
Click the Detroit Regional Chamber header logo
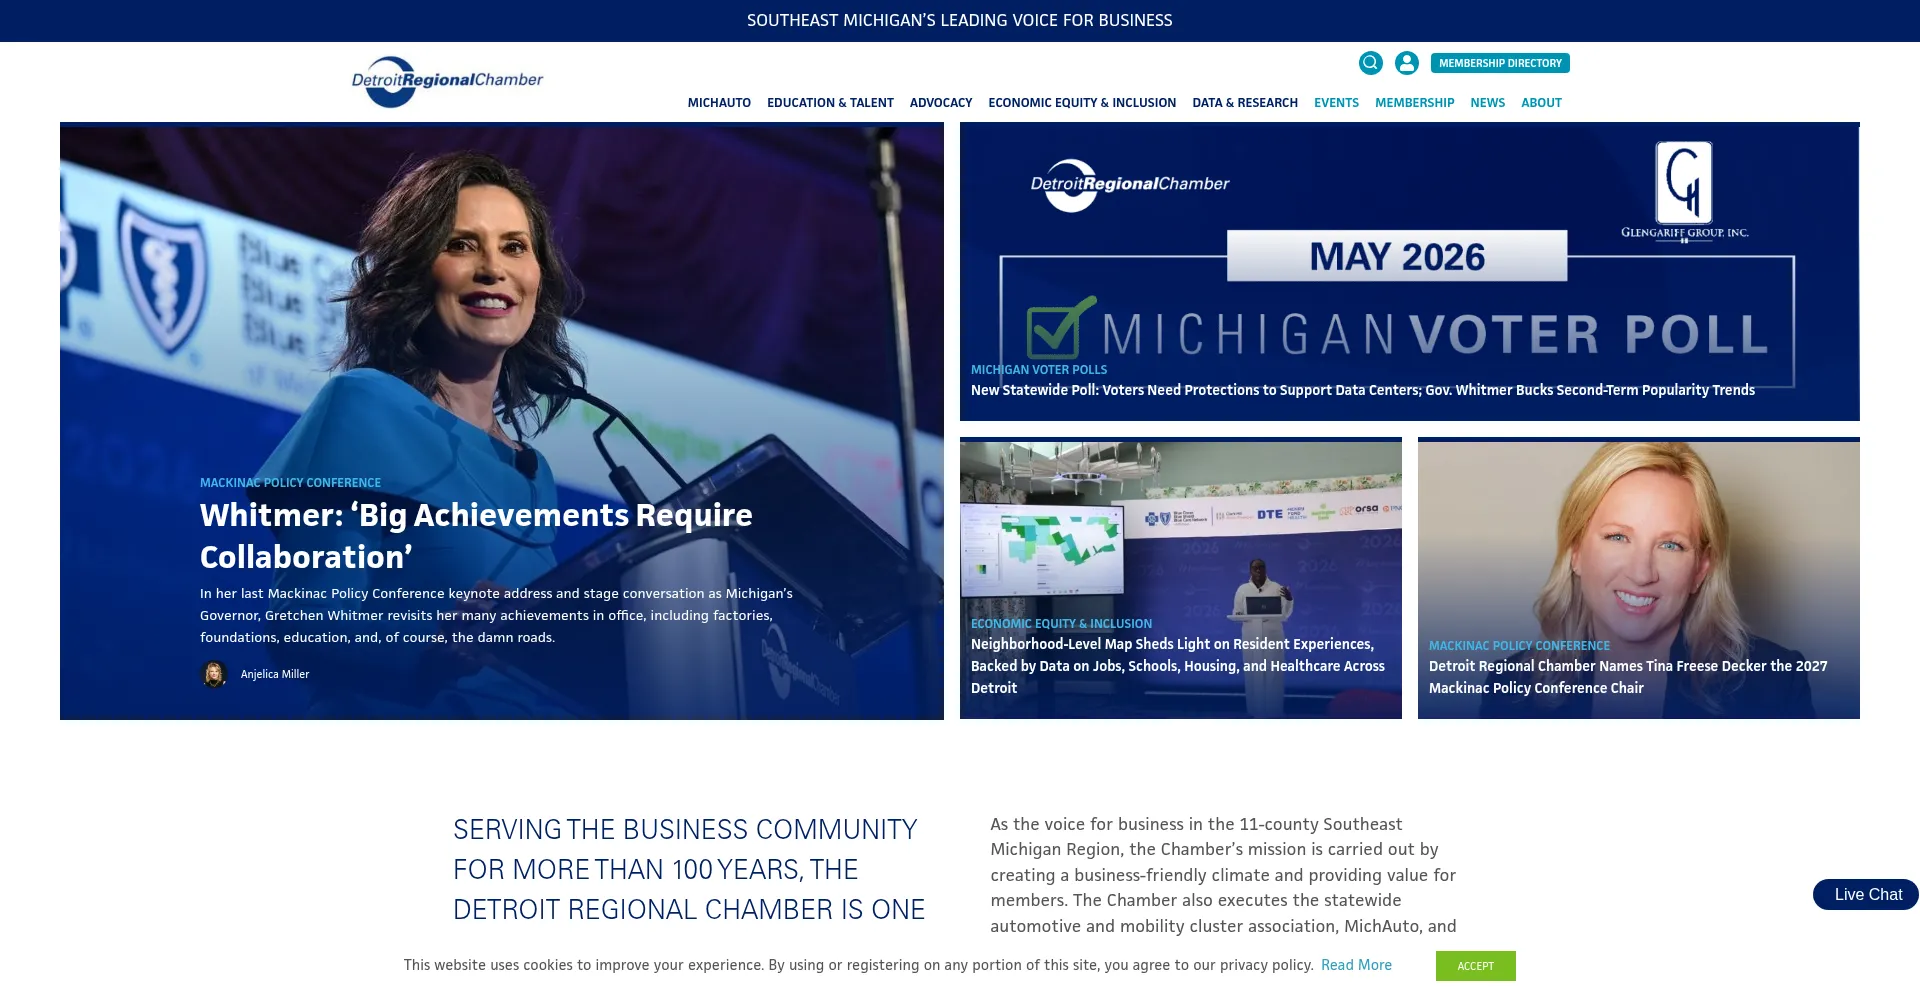point(447,81)
